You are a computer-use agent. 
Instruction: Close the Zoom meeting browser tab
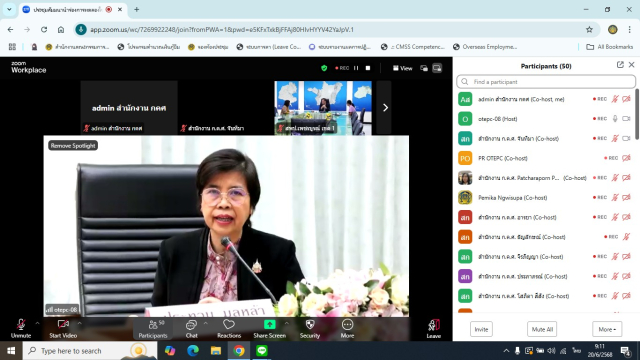120,9
